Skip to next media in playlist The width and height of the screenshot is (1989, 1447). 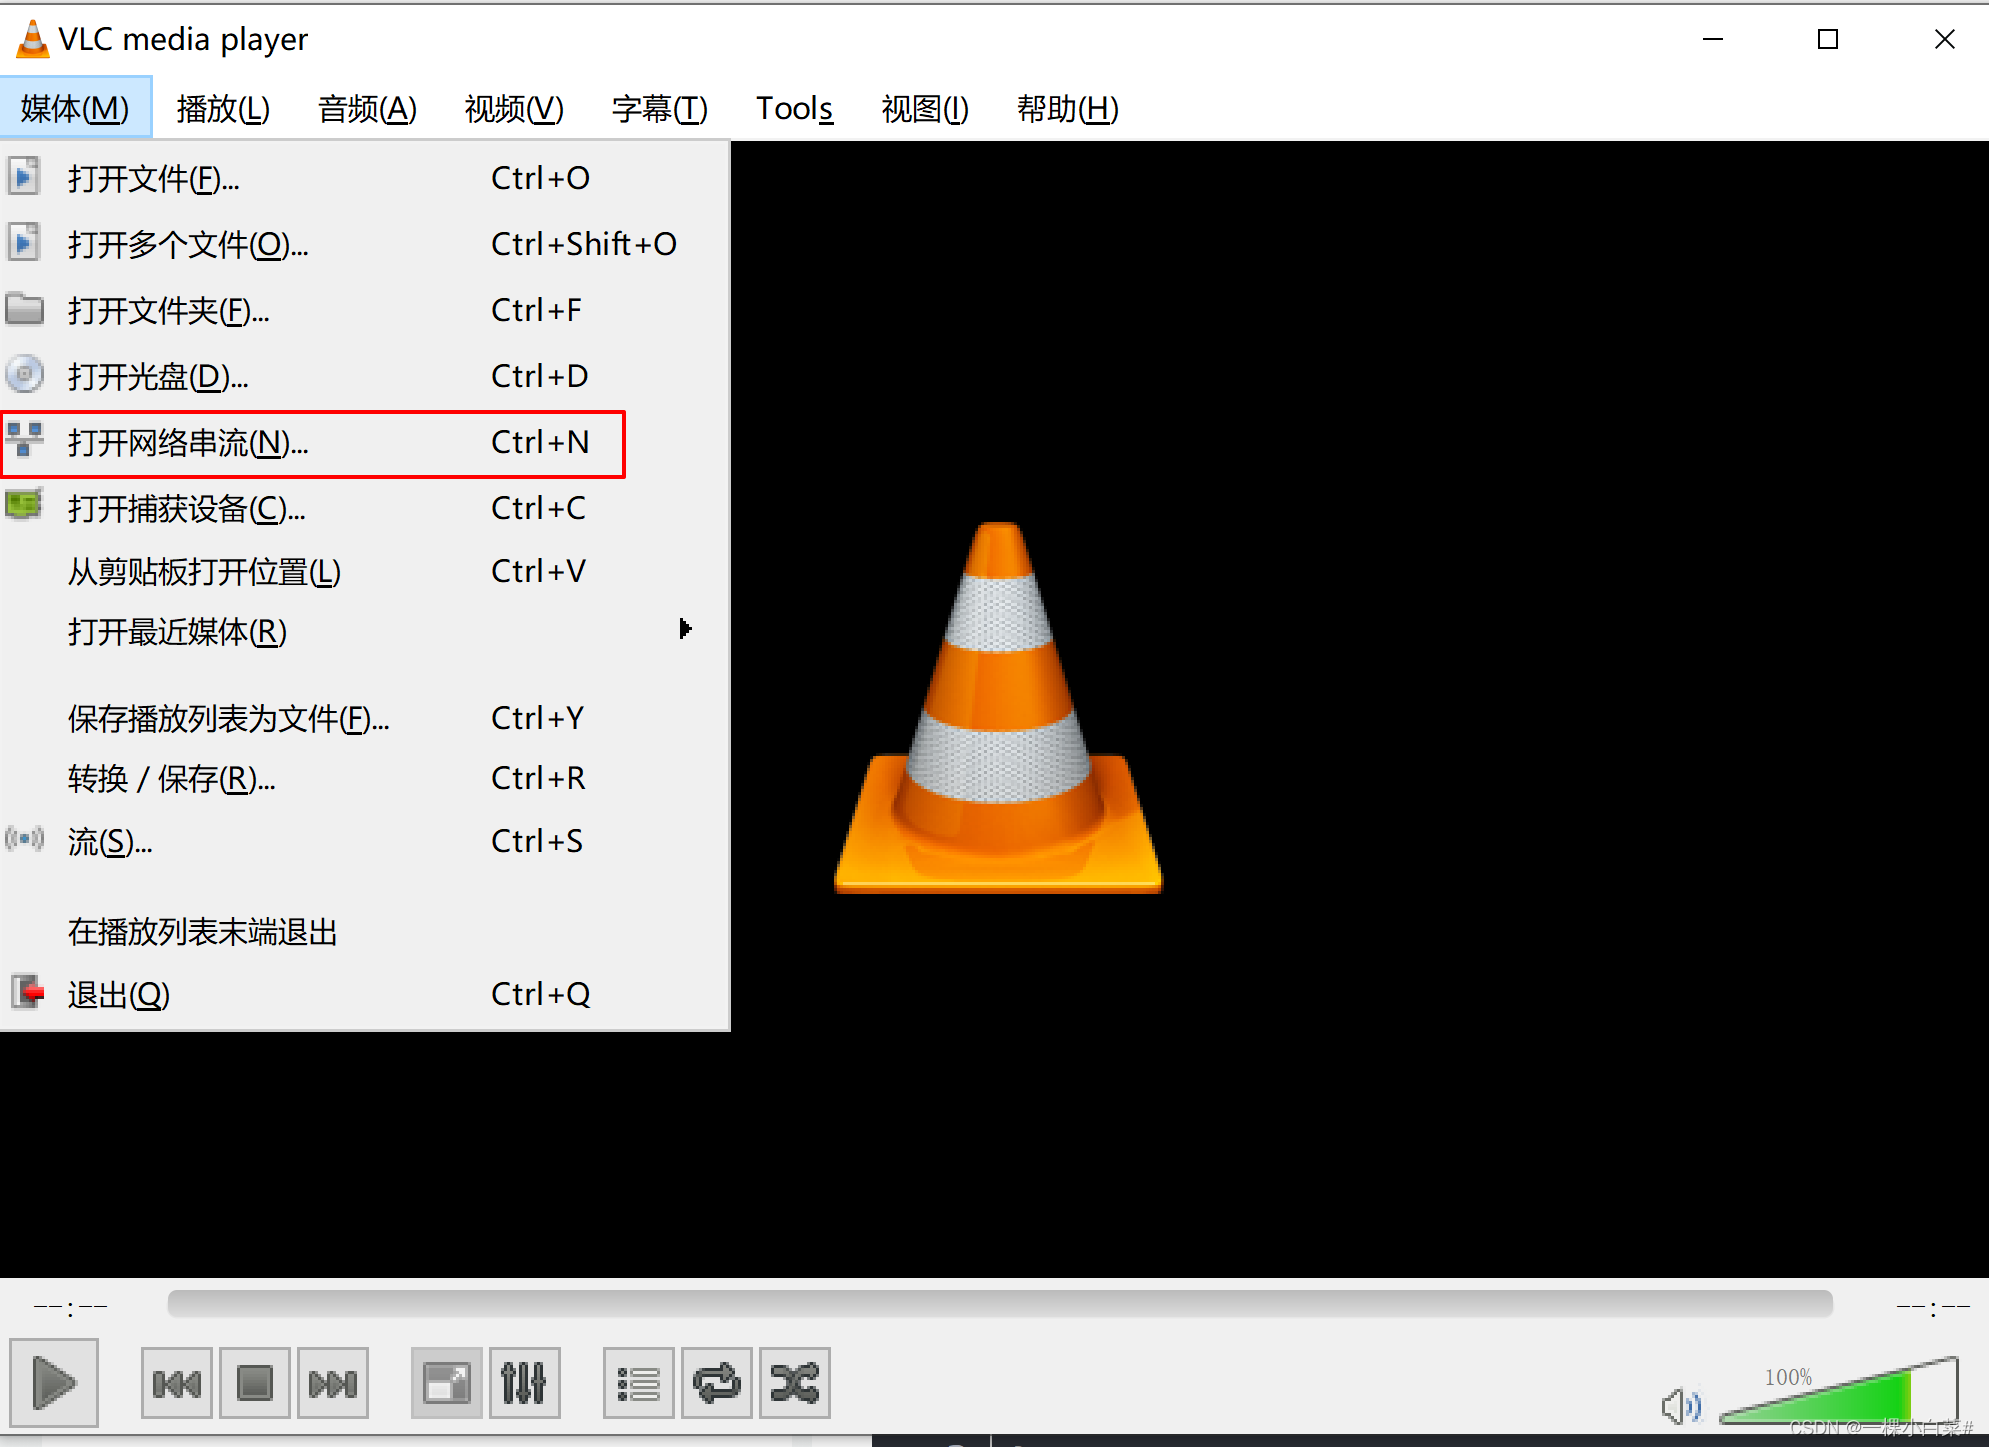pyautogui.click(x=333, y=1383)
